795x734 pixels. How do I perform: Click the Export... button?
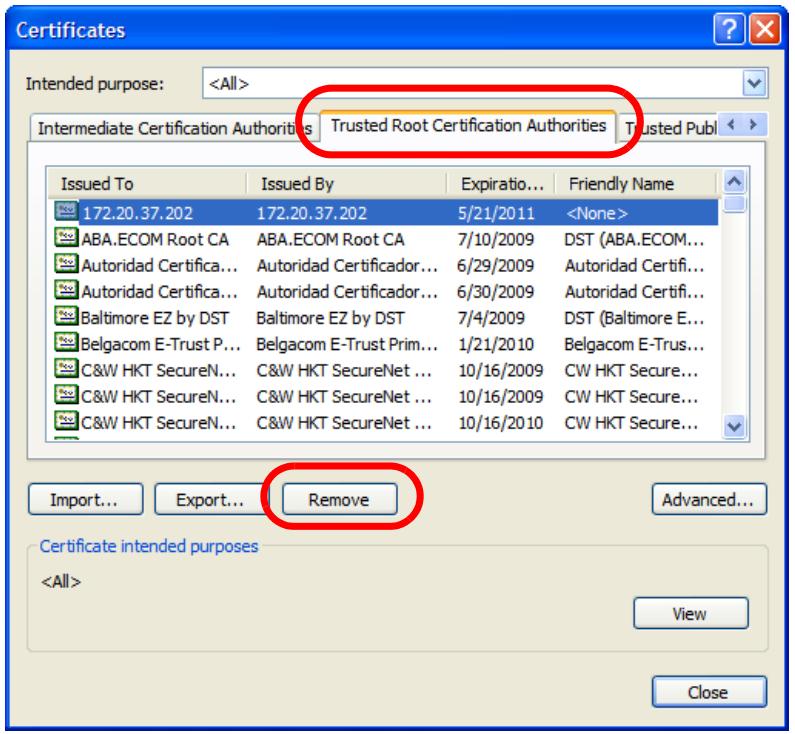[x=210, y=499]
